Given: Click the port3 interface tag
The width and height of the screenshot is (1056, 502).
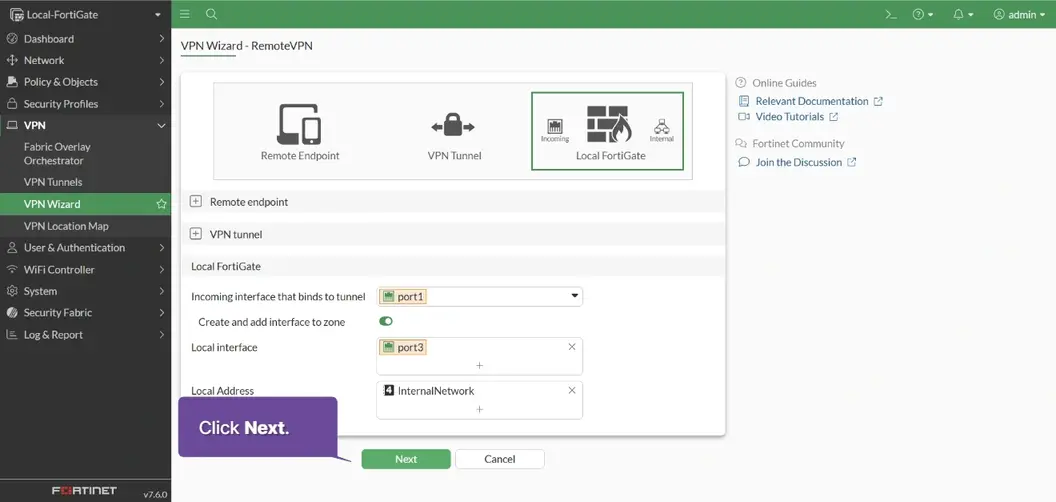Looking at the screenshot, I should 403,347.
